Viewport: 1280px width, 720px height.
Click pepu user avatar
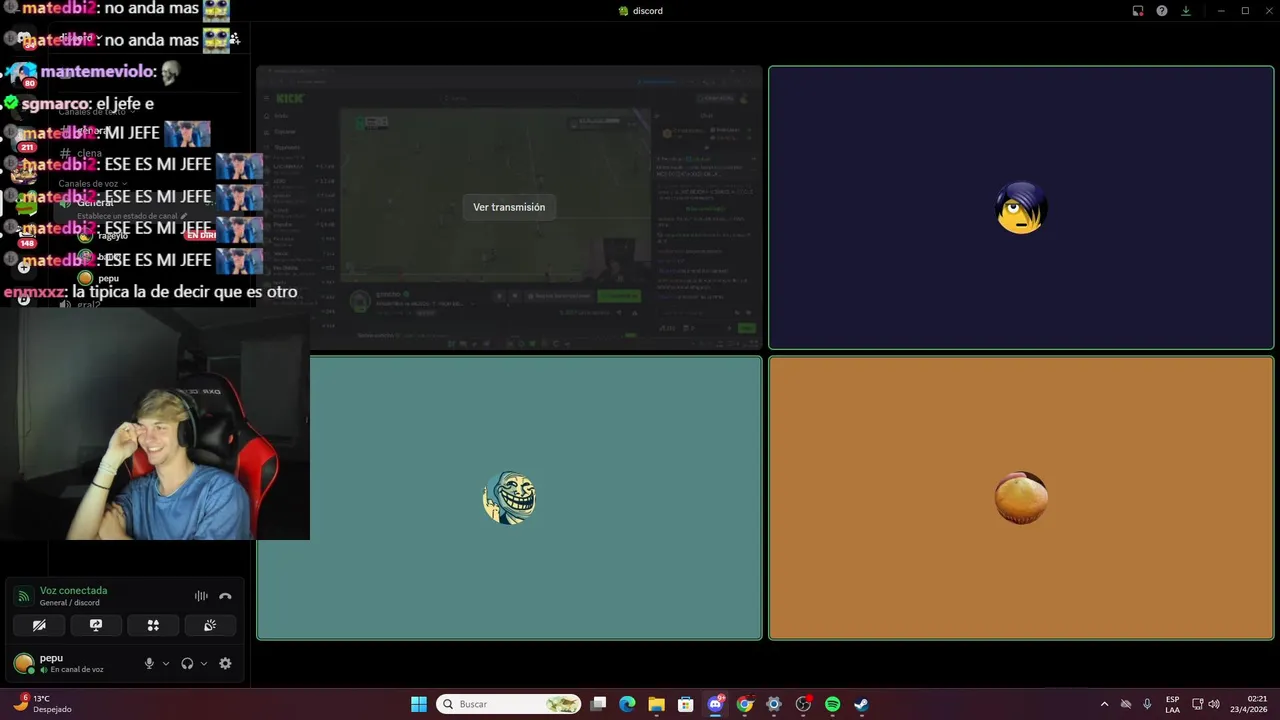point(23,663)
